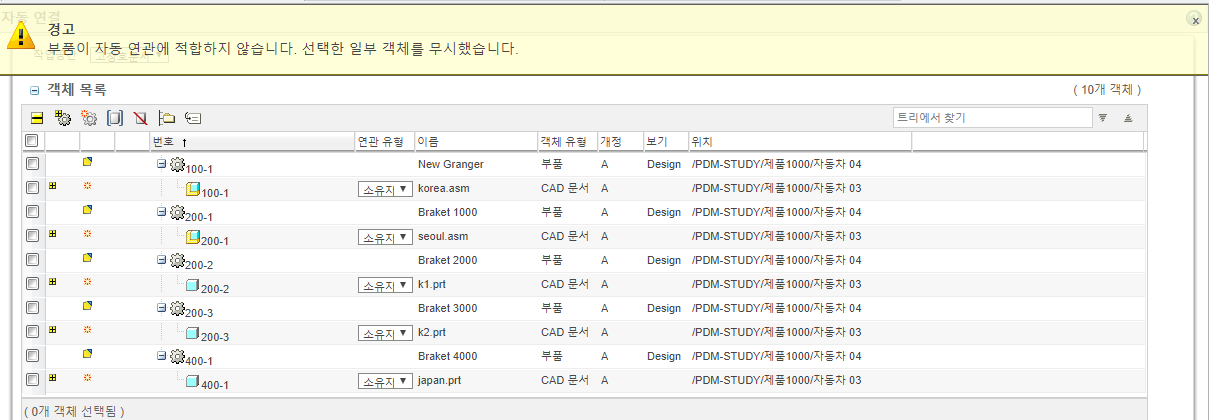Open association type dropdown for k1.prt
1209x420 pixels.
coord(385,285)
